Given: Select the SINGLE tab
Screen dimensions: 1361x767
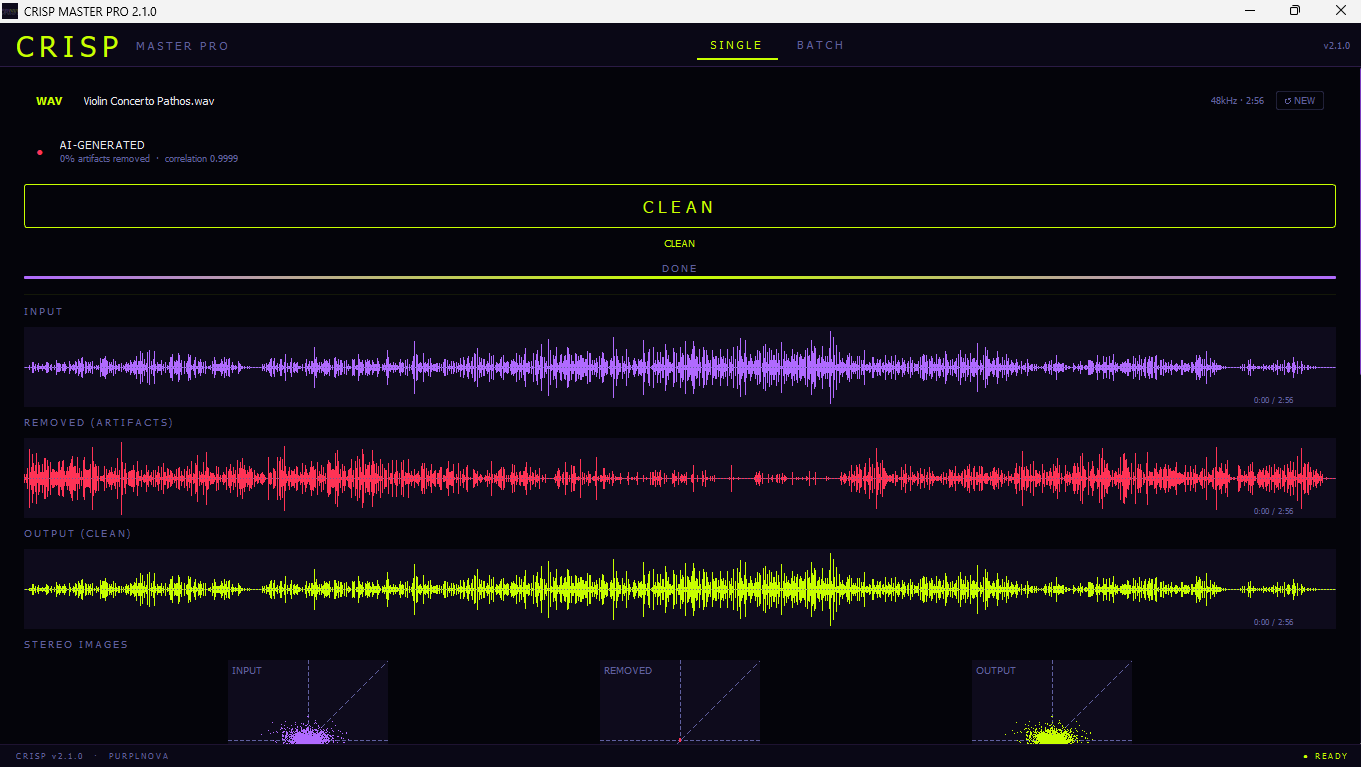Looking at the screenshot, I should click(736, 45).
